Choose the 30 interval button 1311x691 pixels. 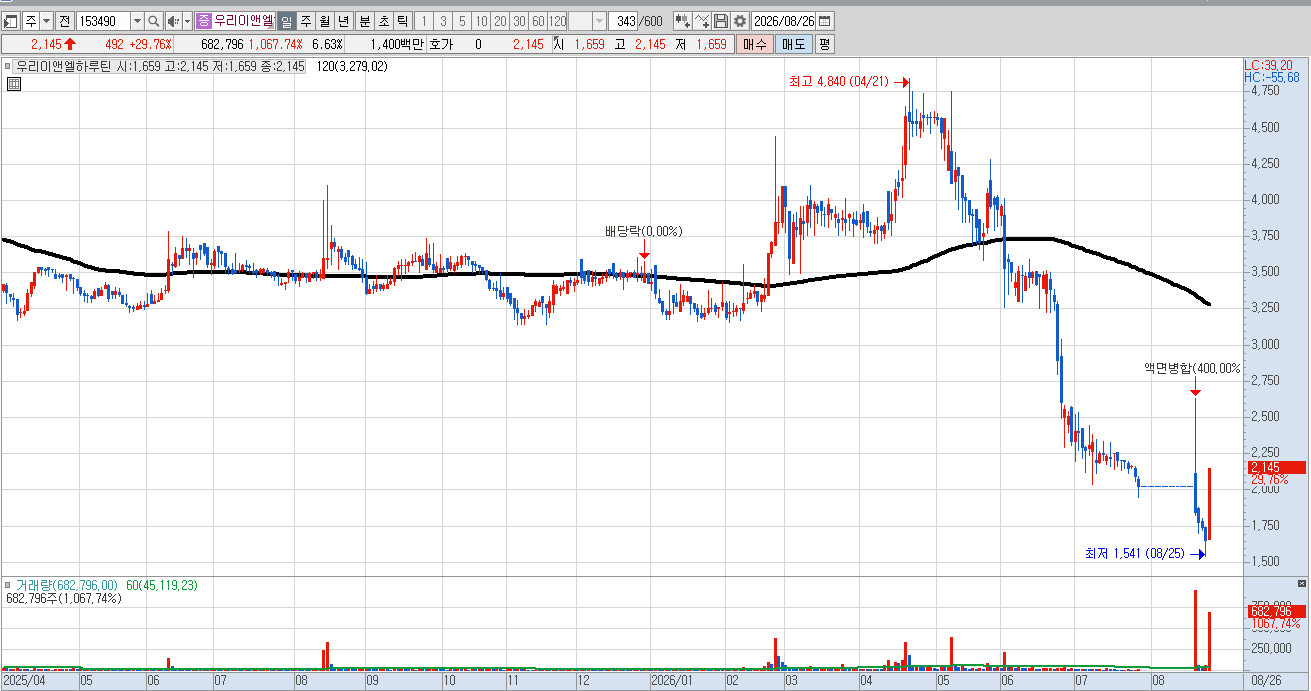point(520,21)
